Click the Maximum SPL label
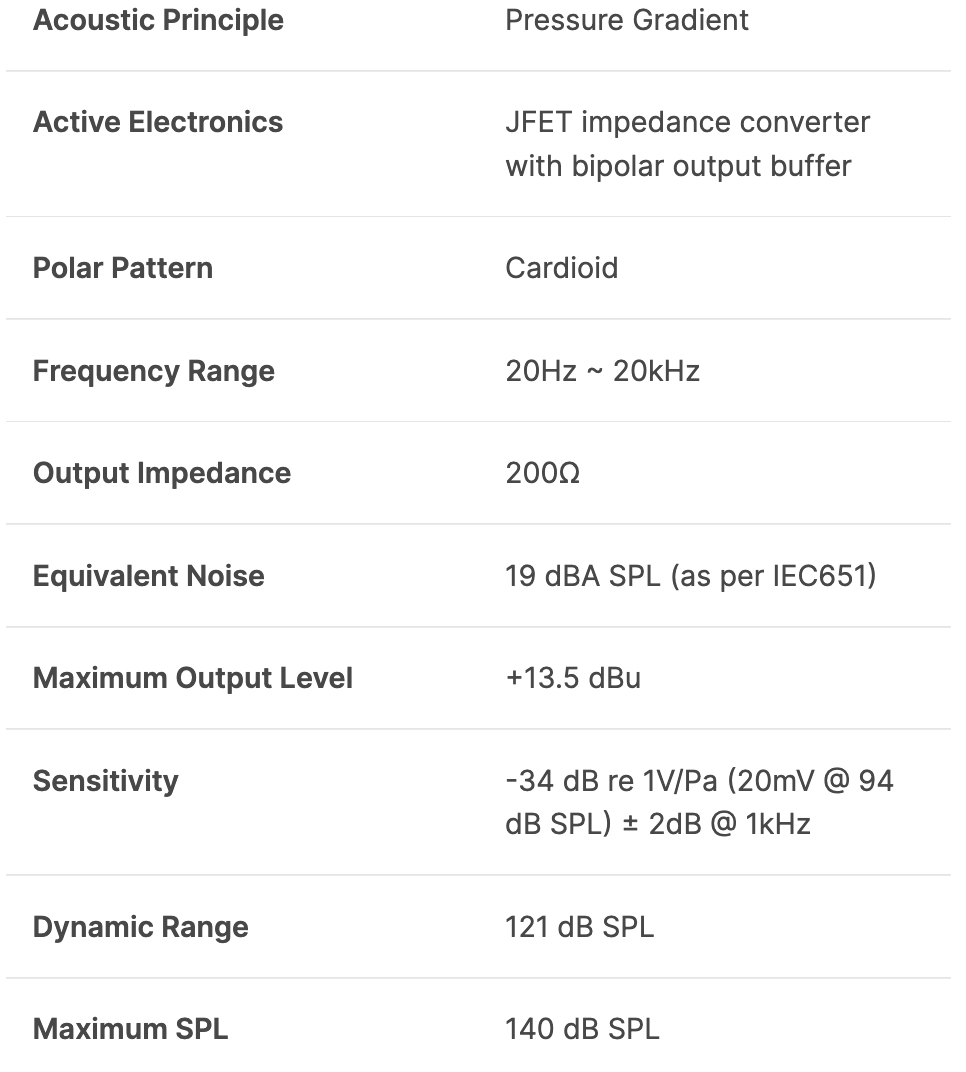 (131, 1029)
